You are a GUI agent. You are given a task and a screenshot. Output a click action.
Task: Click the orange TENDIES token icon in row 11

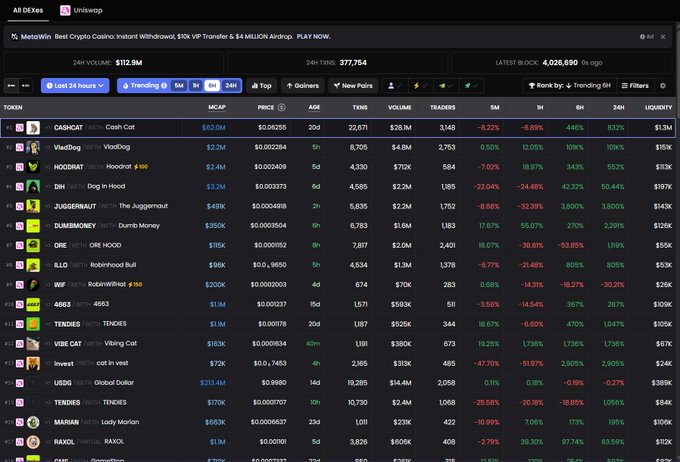(33, 324)
